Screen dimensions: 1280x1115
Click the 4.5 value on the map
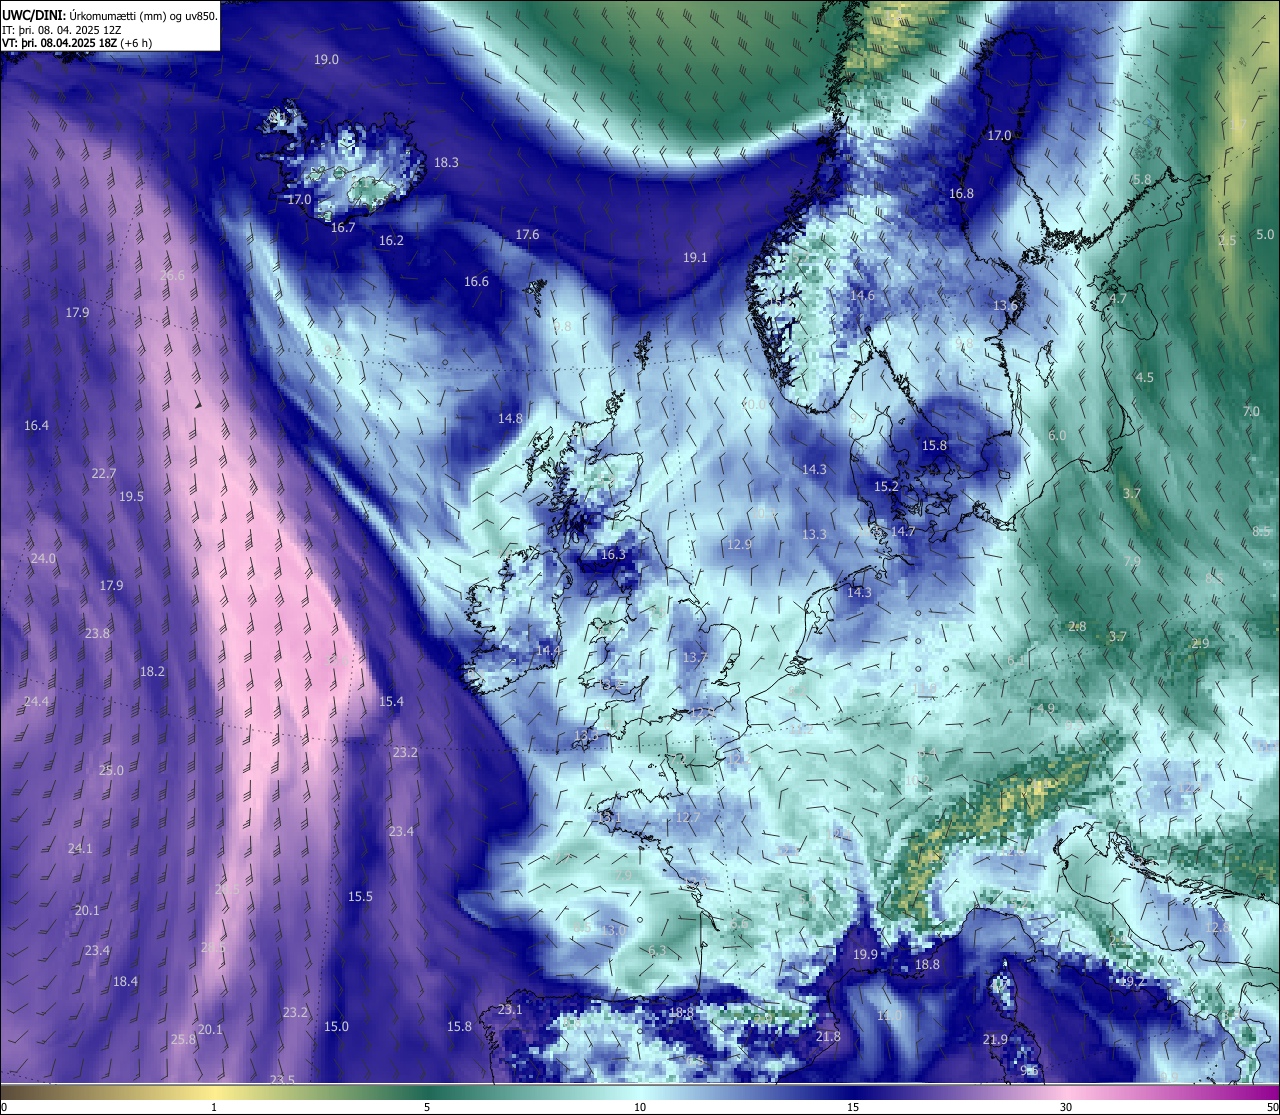(1145, 378)
